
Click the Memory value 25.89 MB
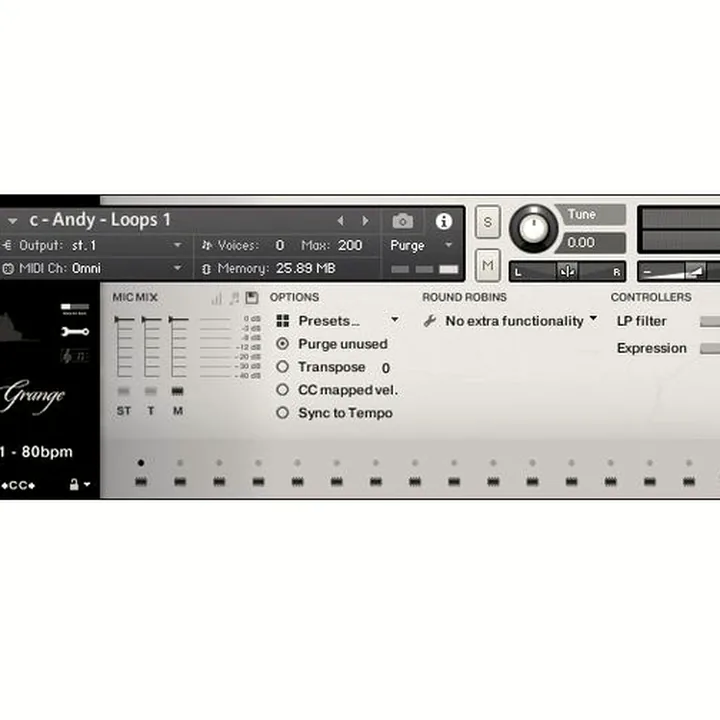coord(306,269)
